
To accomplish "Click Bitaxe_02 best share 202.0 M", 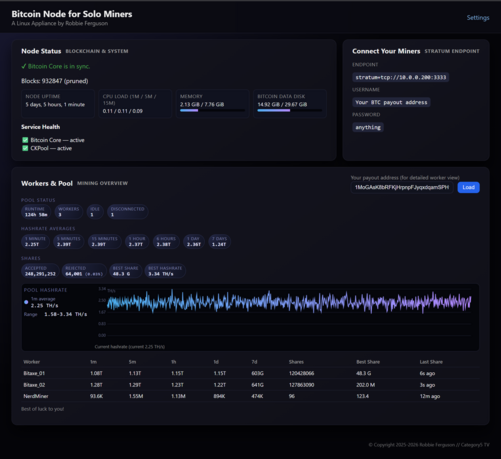I will [365, 385].
